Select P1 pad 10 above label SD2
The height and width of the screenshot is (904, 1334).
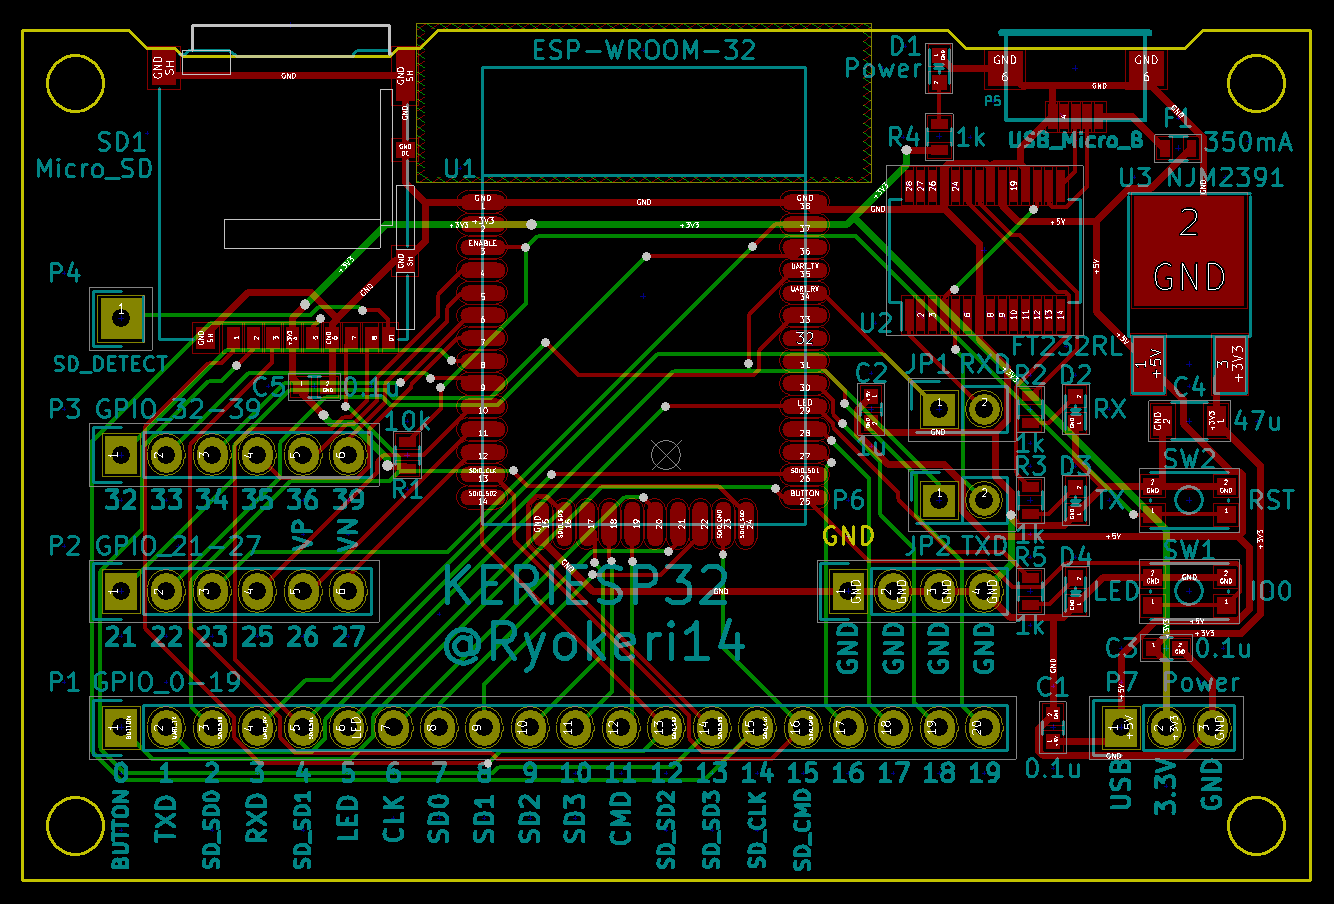click(x=530, y=728)
